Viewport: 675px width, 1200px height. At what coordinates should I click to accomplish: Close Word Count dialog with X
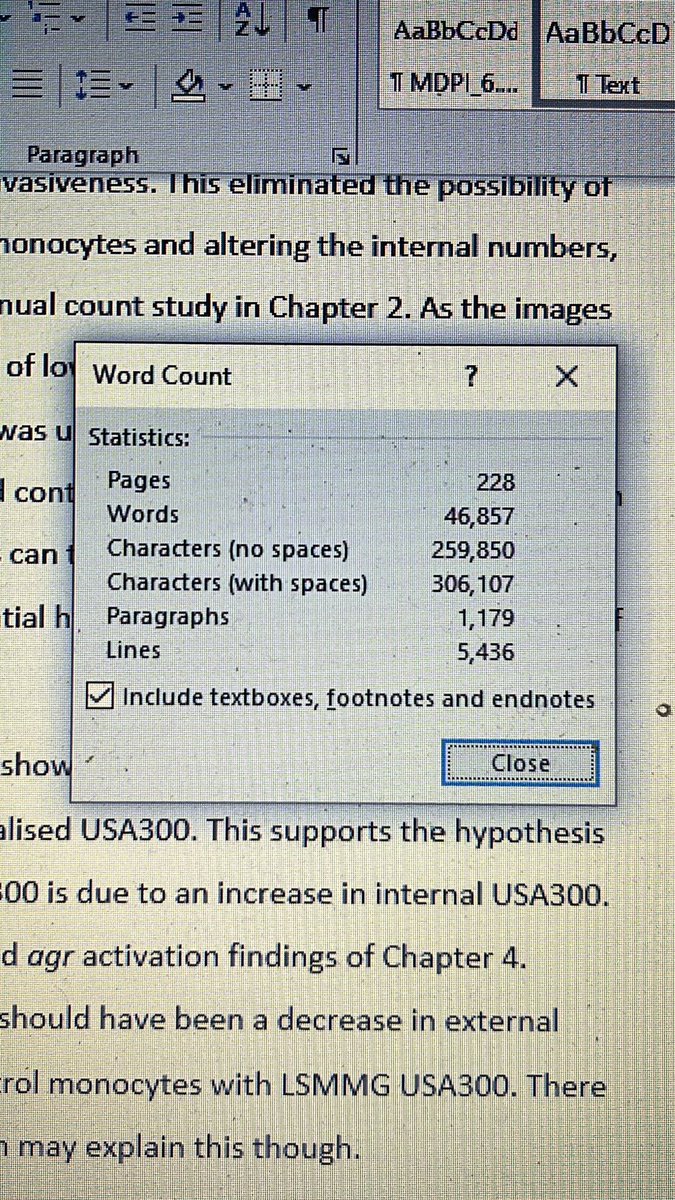coord(567,377)
